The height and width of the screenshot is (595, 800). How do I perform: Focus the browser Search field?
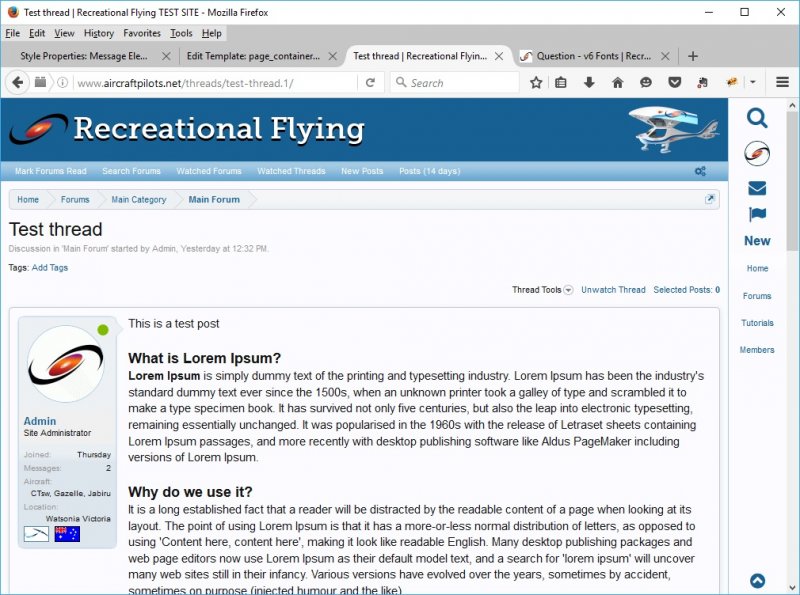[x=455, y=82]
